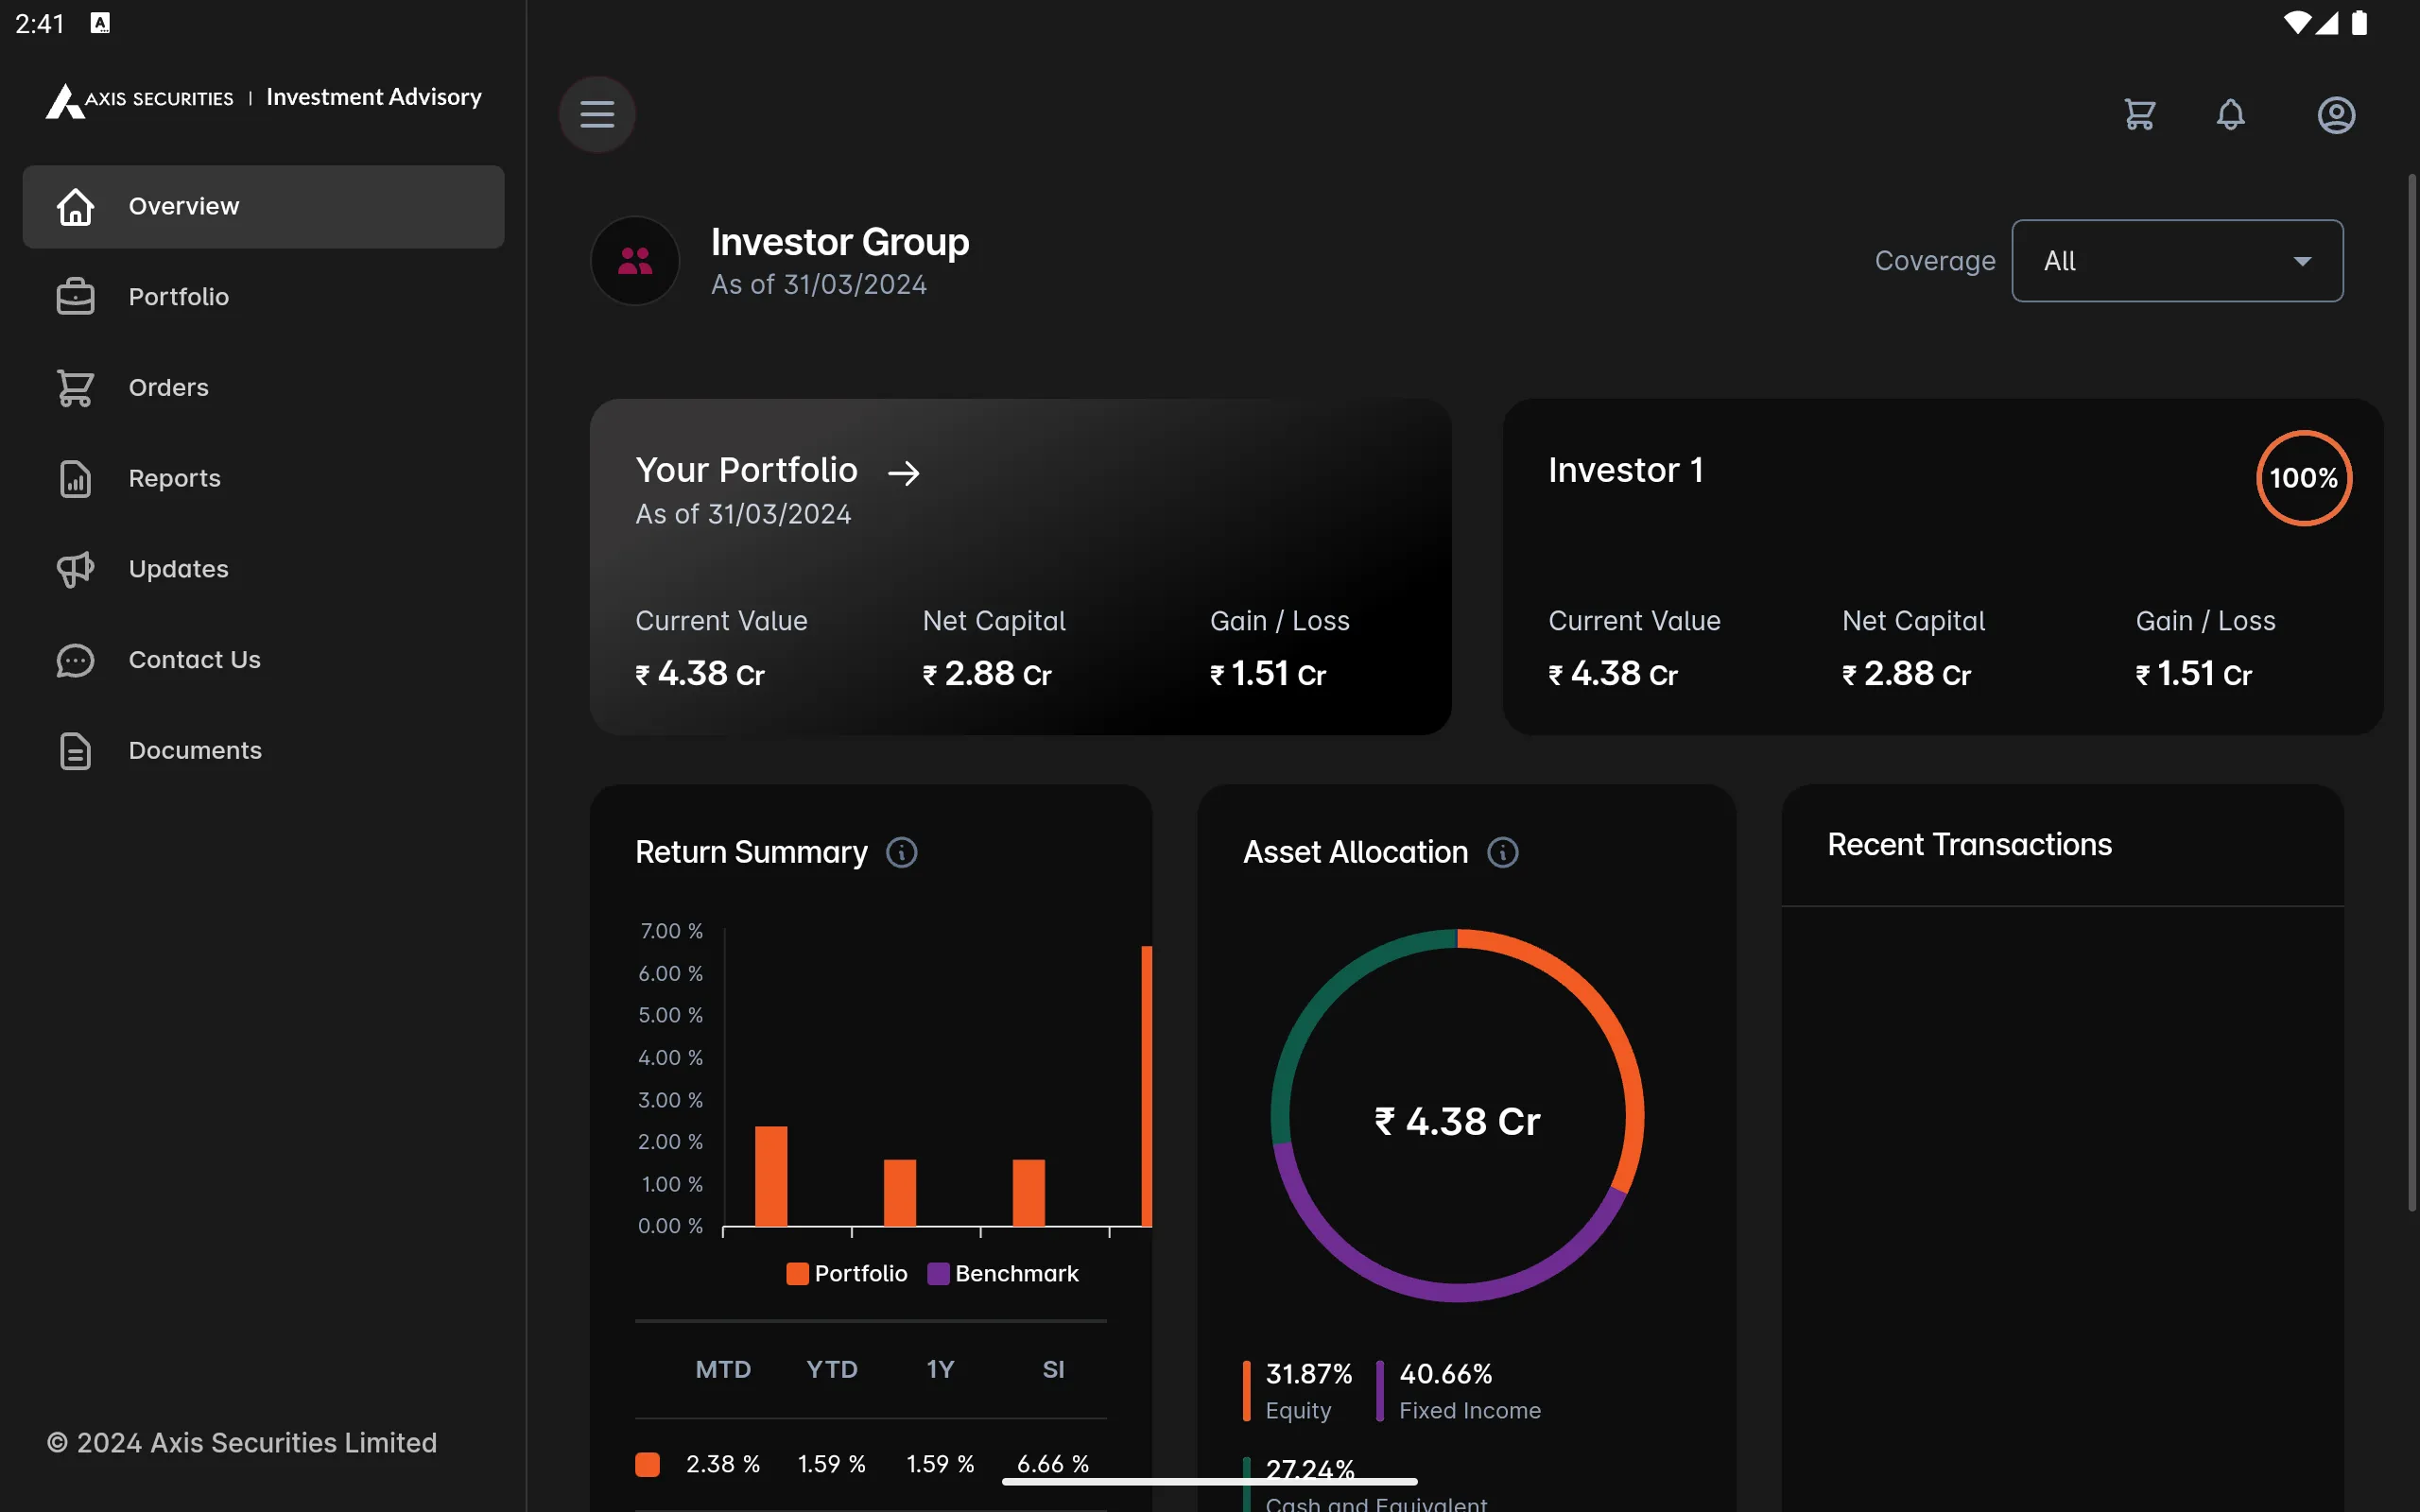
Task: Open Documents menu item
Action: [x=263, y=751]
